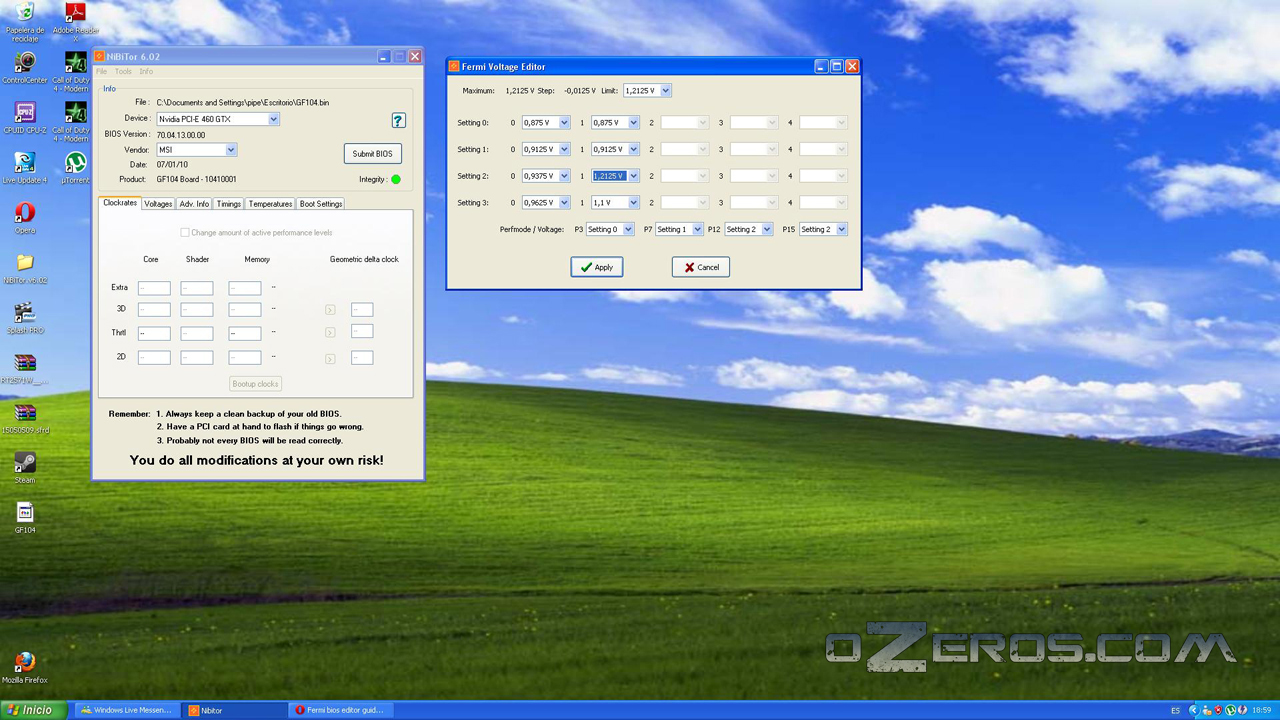Switch to the Timings tab

[x=229, y=204]
